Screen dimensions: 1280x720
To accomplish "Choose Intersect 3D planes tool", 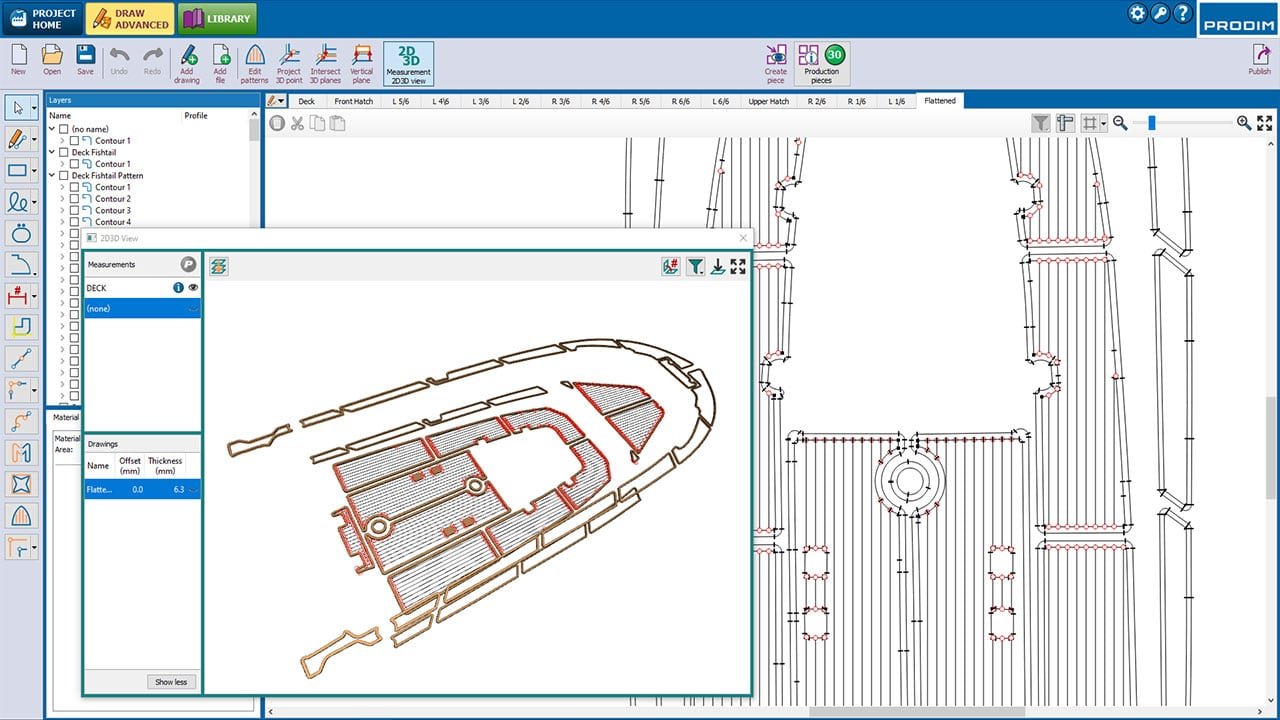I will coord(326,64).
